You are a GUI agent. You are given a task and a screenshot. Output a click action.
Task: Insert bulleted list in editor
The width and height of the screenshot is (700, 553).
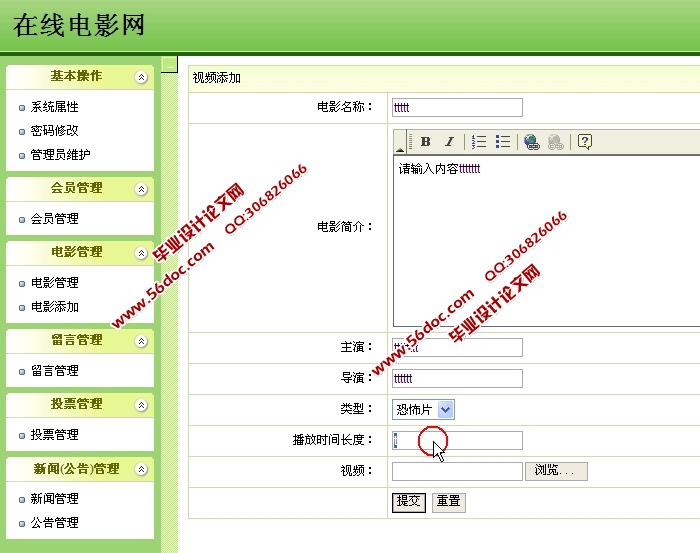pos(504,142)
